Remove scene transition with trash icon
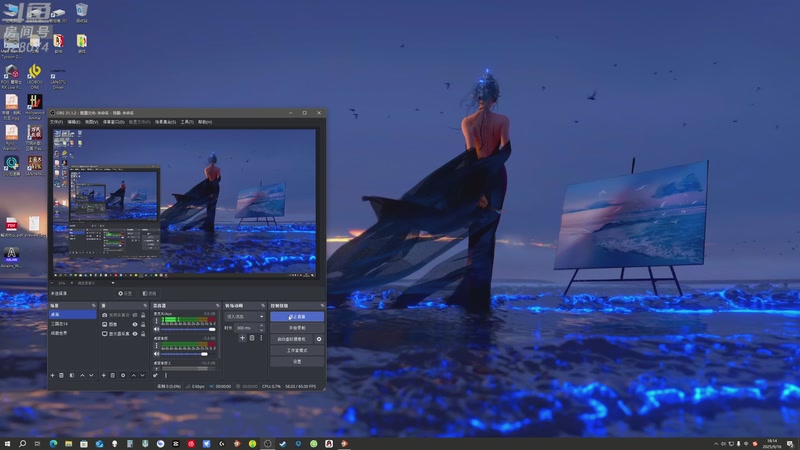Screen dimensions: 800x450 click(252, 338)
